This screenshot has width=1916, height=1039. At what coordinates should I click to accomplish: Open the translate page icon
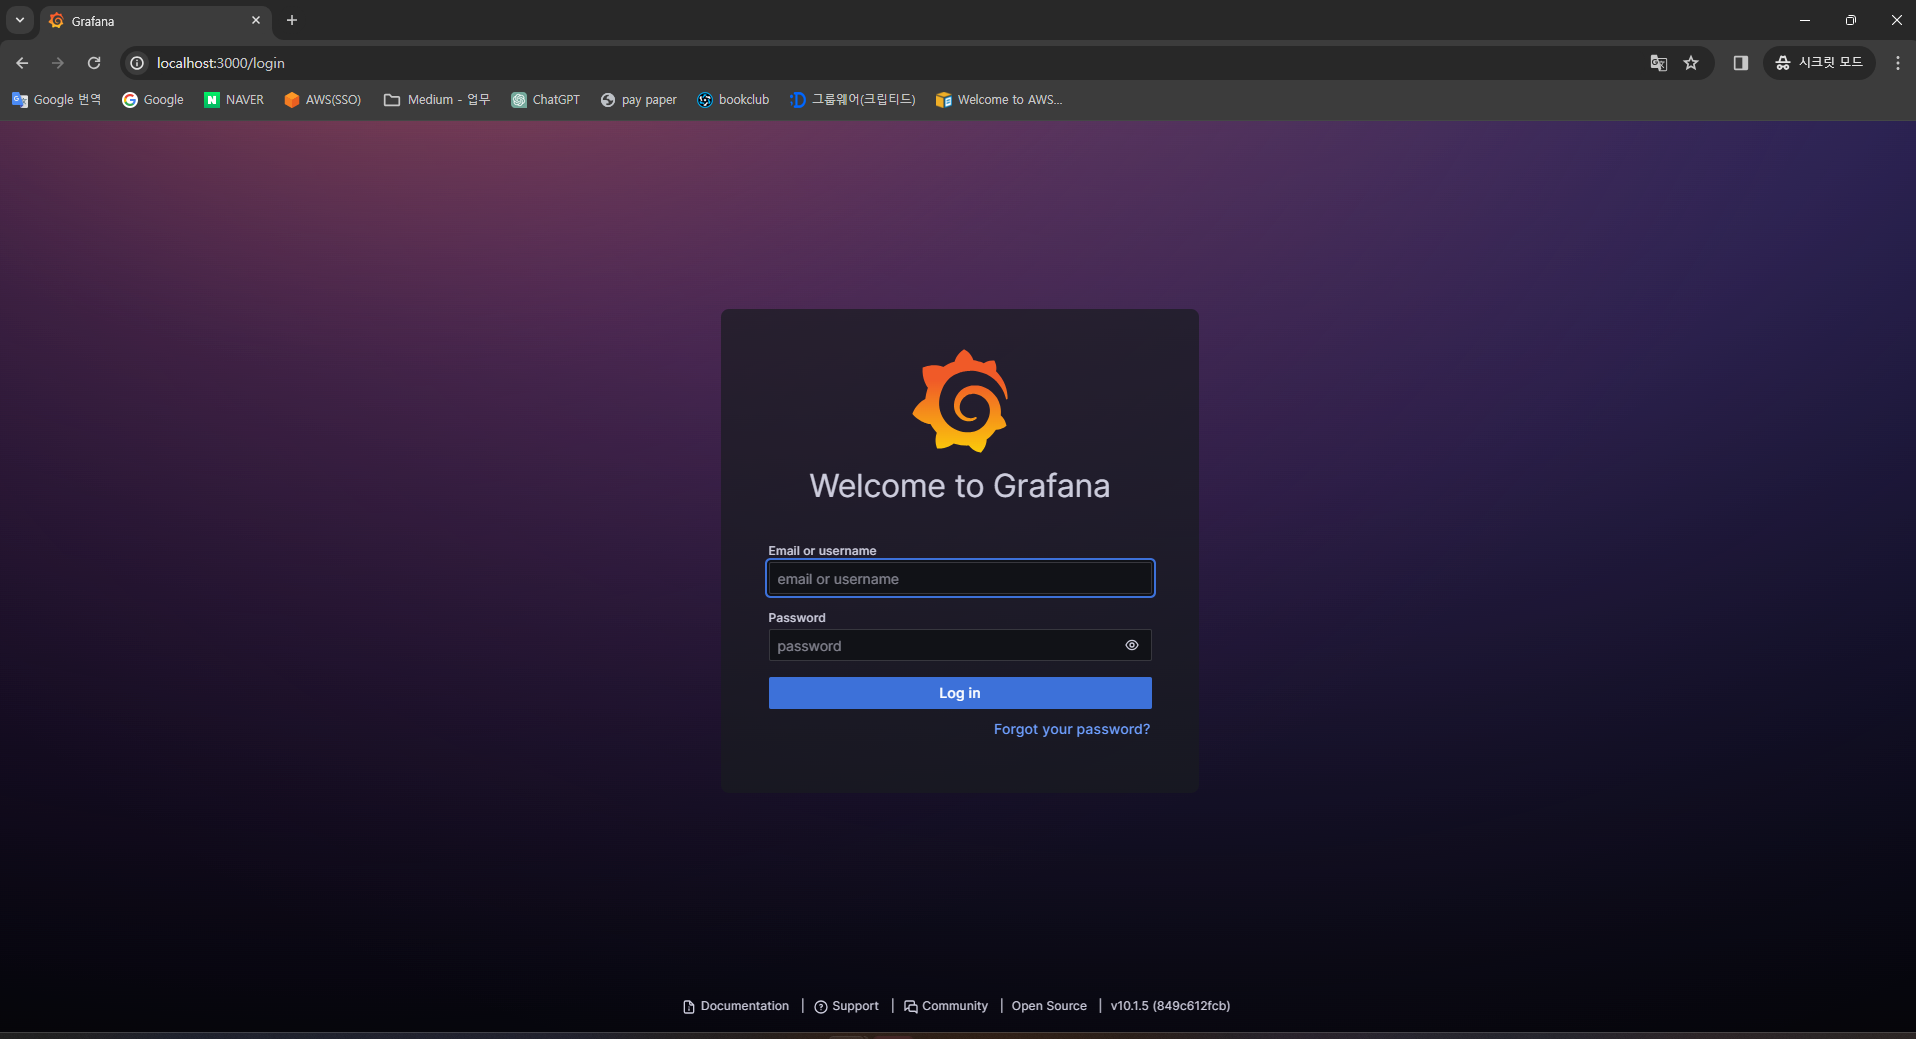click(x=1658, y=63)
